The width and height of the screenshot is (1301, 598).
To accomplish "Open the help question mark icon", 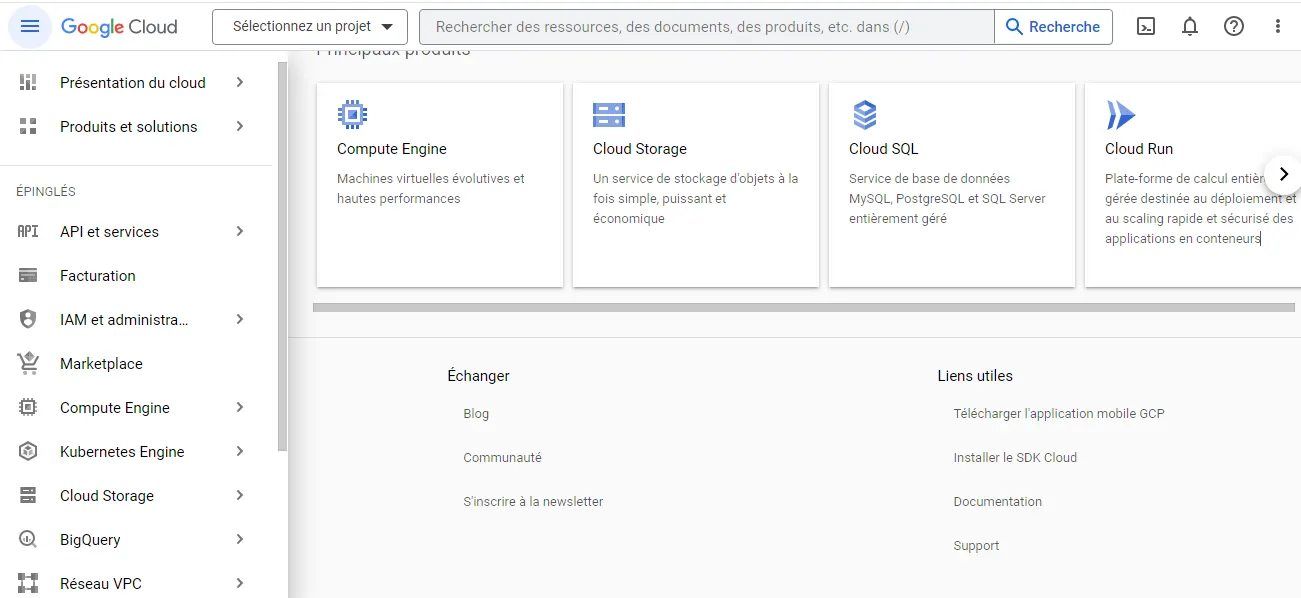I will (x=1234, y=27).
